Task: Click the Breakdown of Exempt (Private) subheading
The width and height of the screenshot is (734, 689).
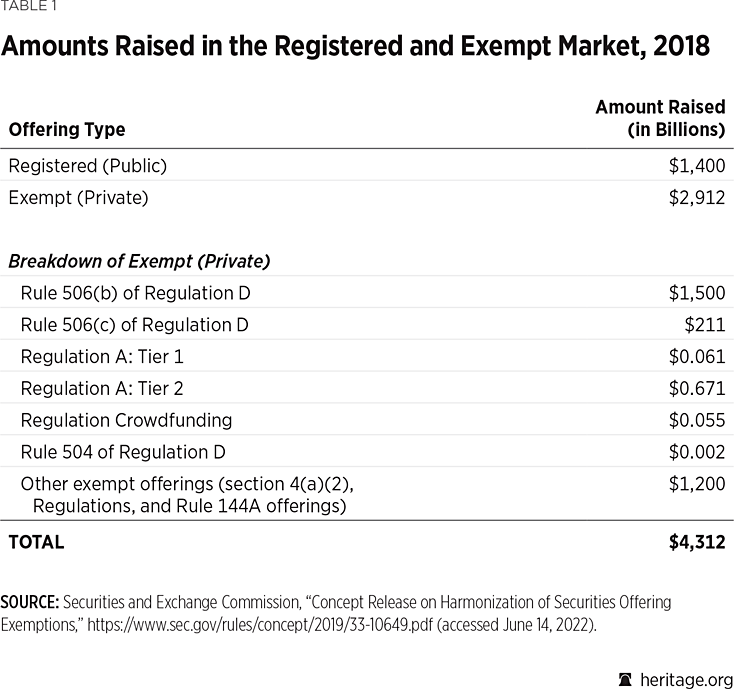Action: click(139, 262)
